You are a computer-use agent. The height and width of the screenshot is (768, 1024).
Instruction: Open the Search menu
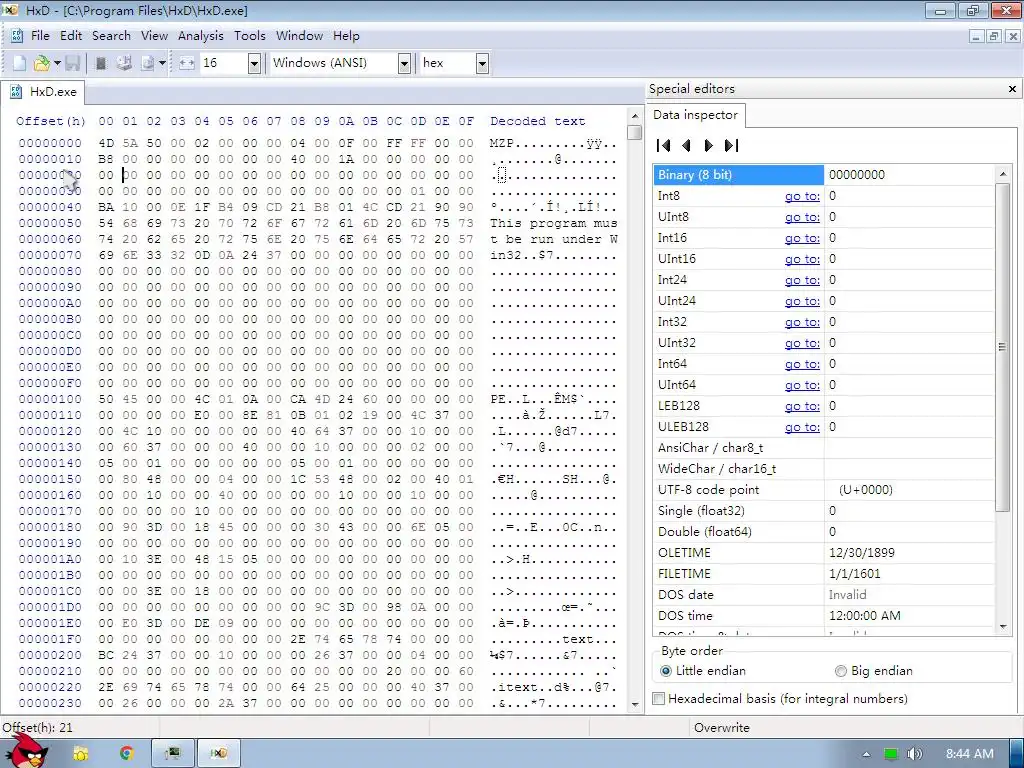point(111,36)
